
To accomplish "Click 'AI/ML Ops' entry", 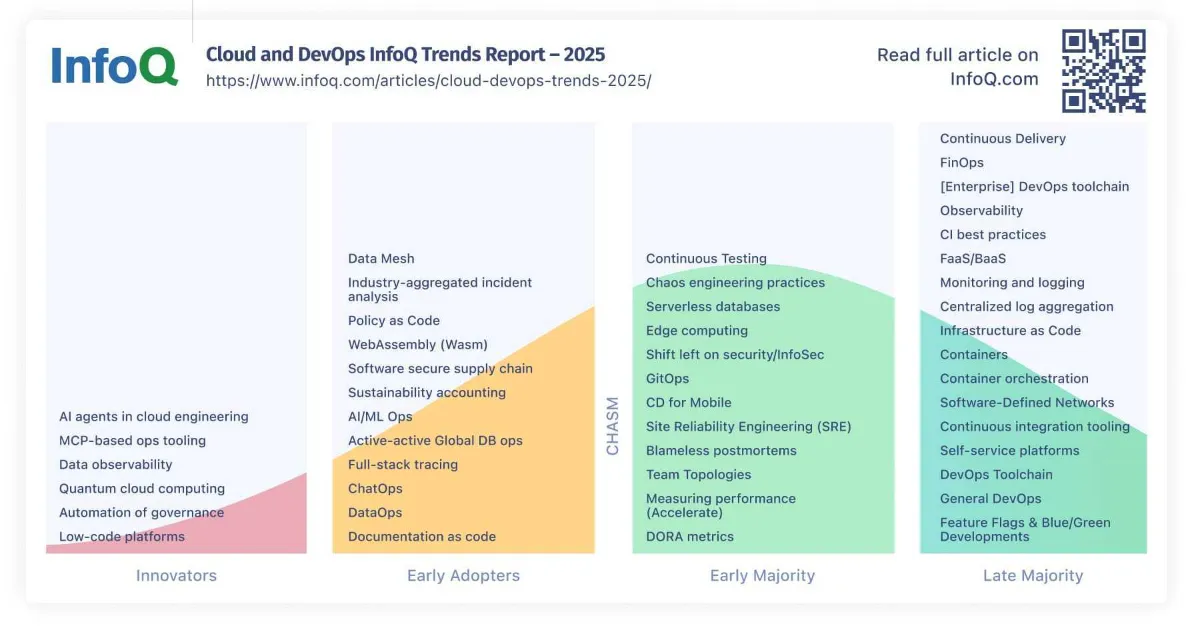I will pyautogui.click(x=380, y=417).
